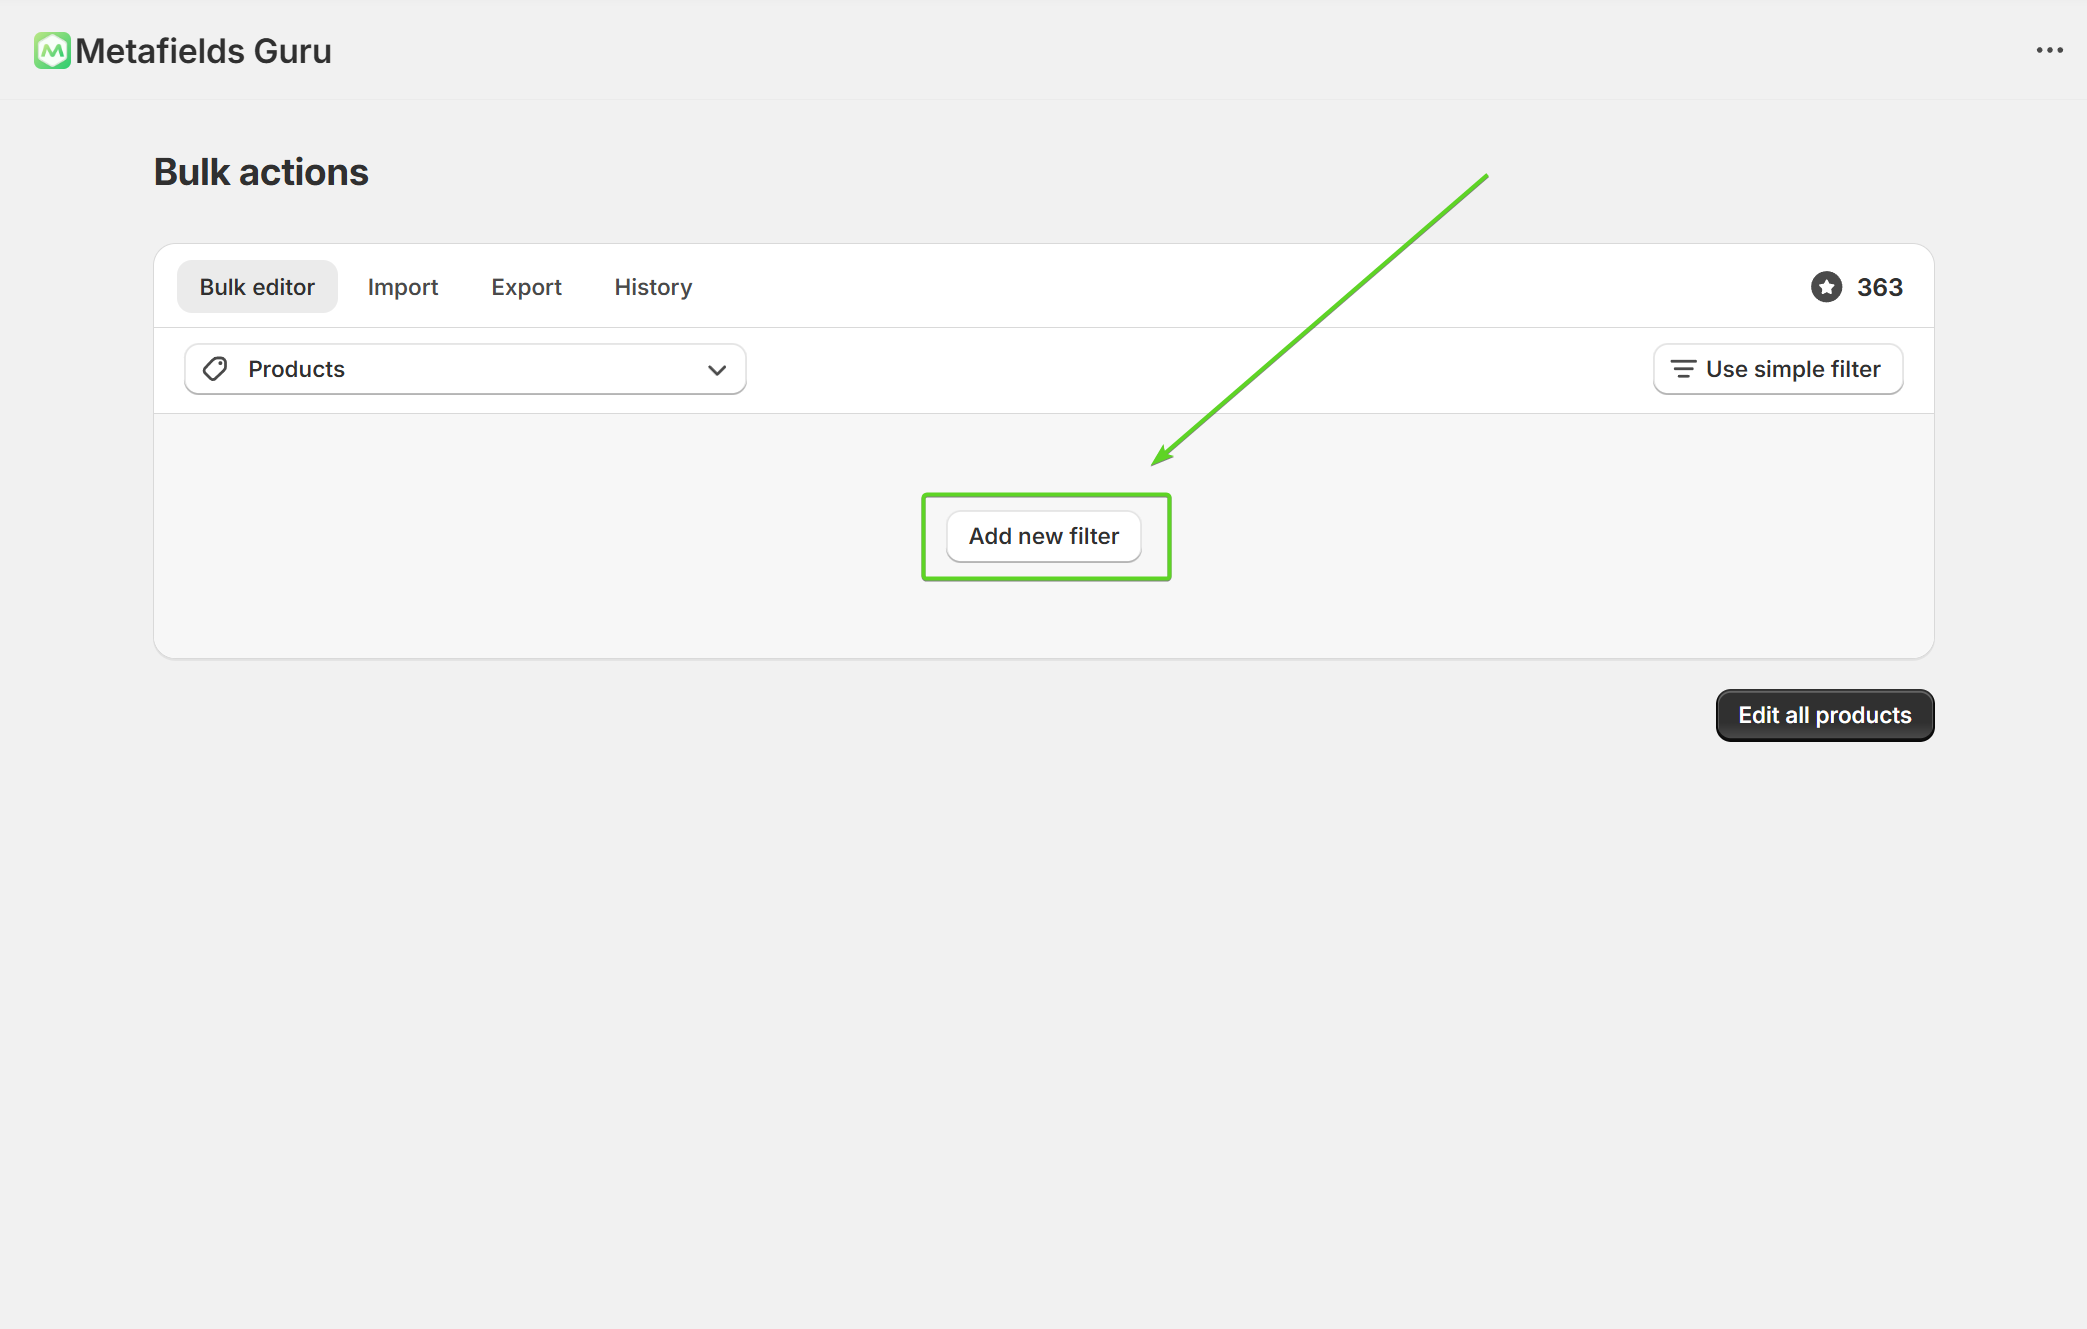Image resolution: width=2087 pixels, height=1329 pixels.
Task: Open the three-dot more options menu
Action: click(x=2049, y=51)
